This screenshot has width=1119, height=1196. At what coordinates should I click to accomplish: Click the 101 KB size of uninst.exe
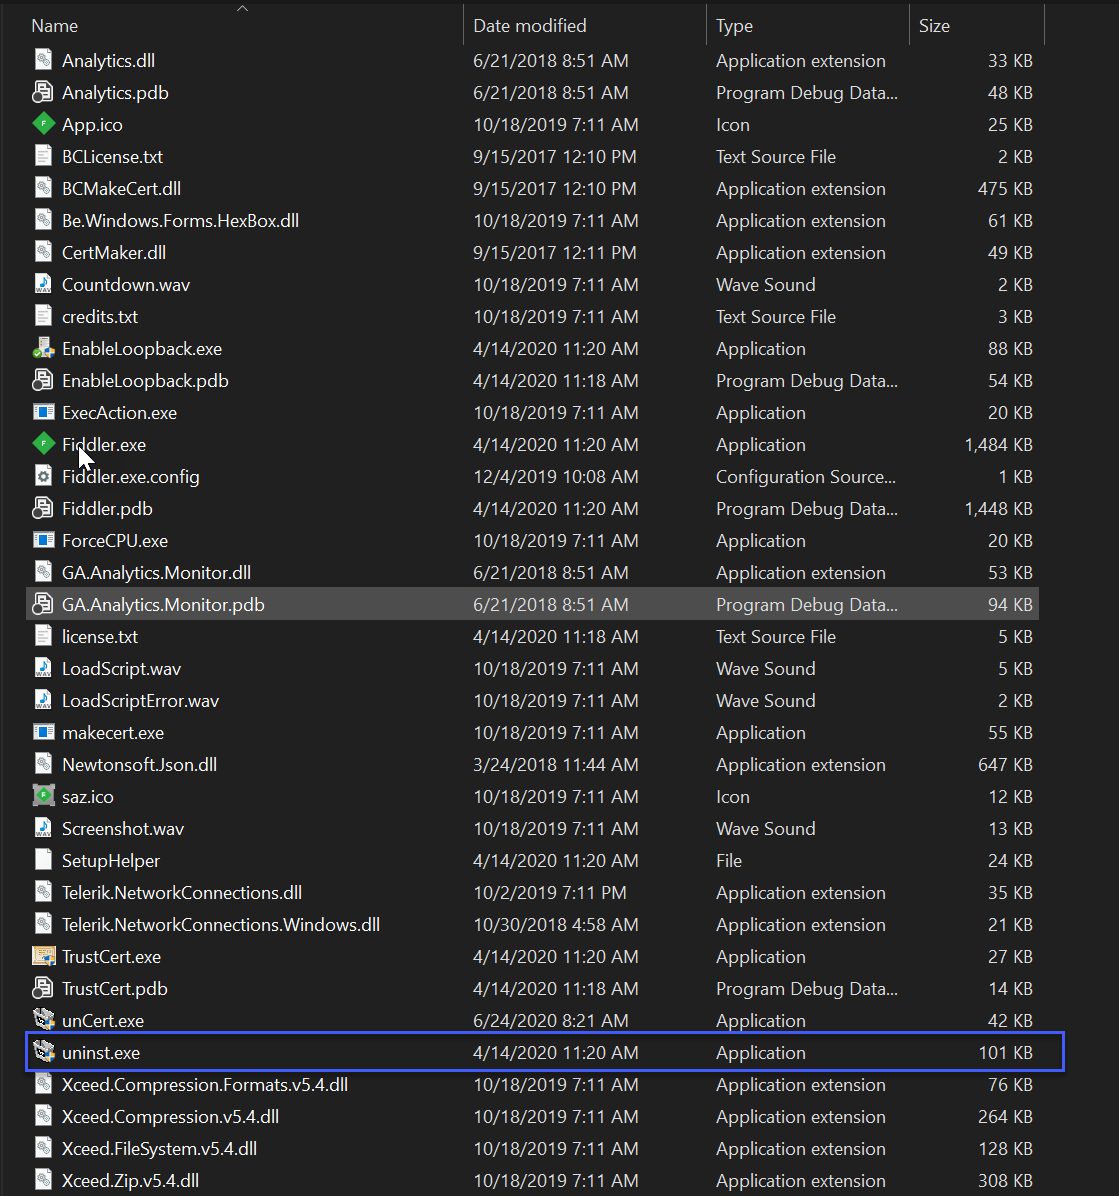(1005, 1053)
